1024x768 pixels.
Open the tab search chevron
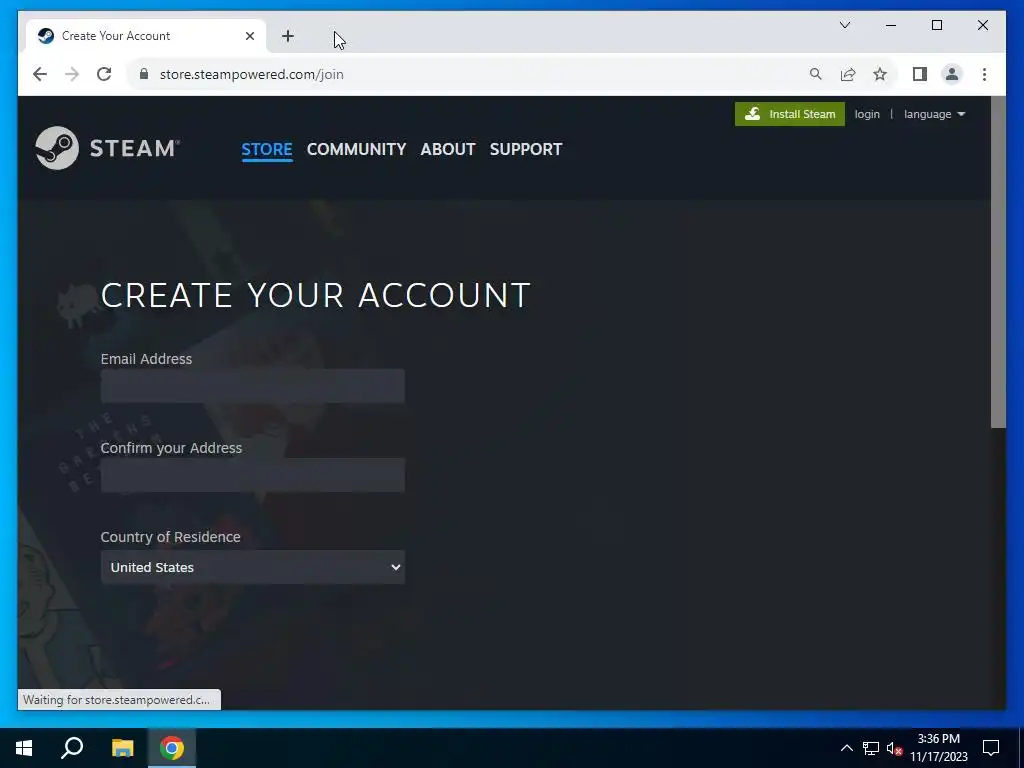tap(844, 25)
